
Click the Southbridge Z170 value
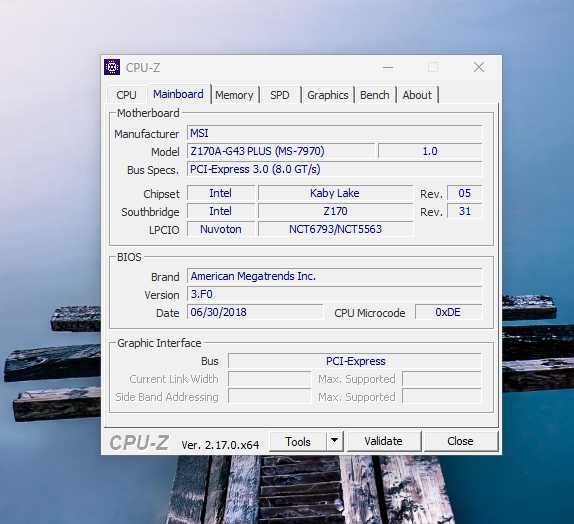tap(335, 211)
